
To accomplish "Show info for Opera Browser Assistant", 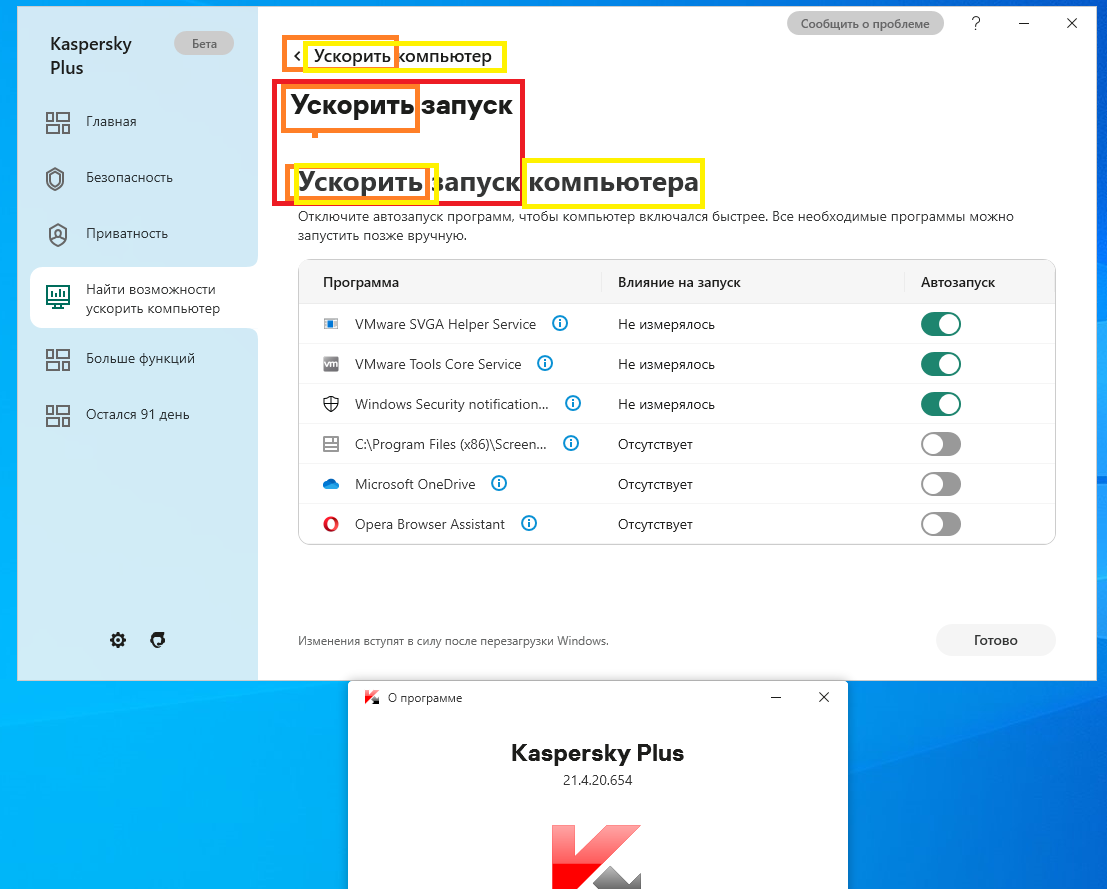I will [x=529, y=523].
